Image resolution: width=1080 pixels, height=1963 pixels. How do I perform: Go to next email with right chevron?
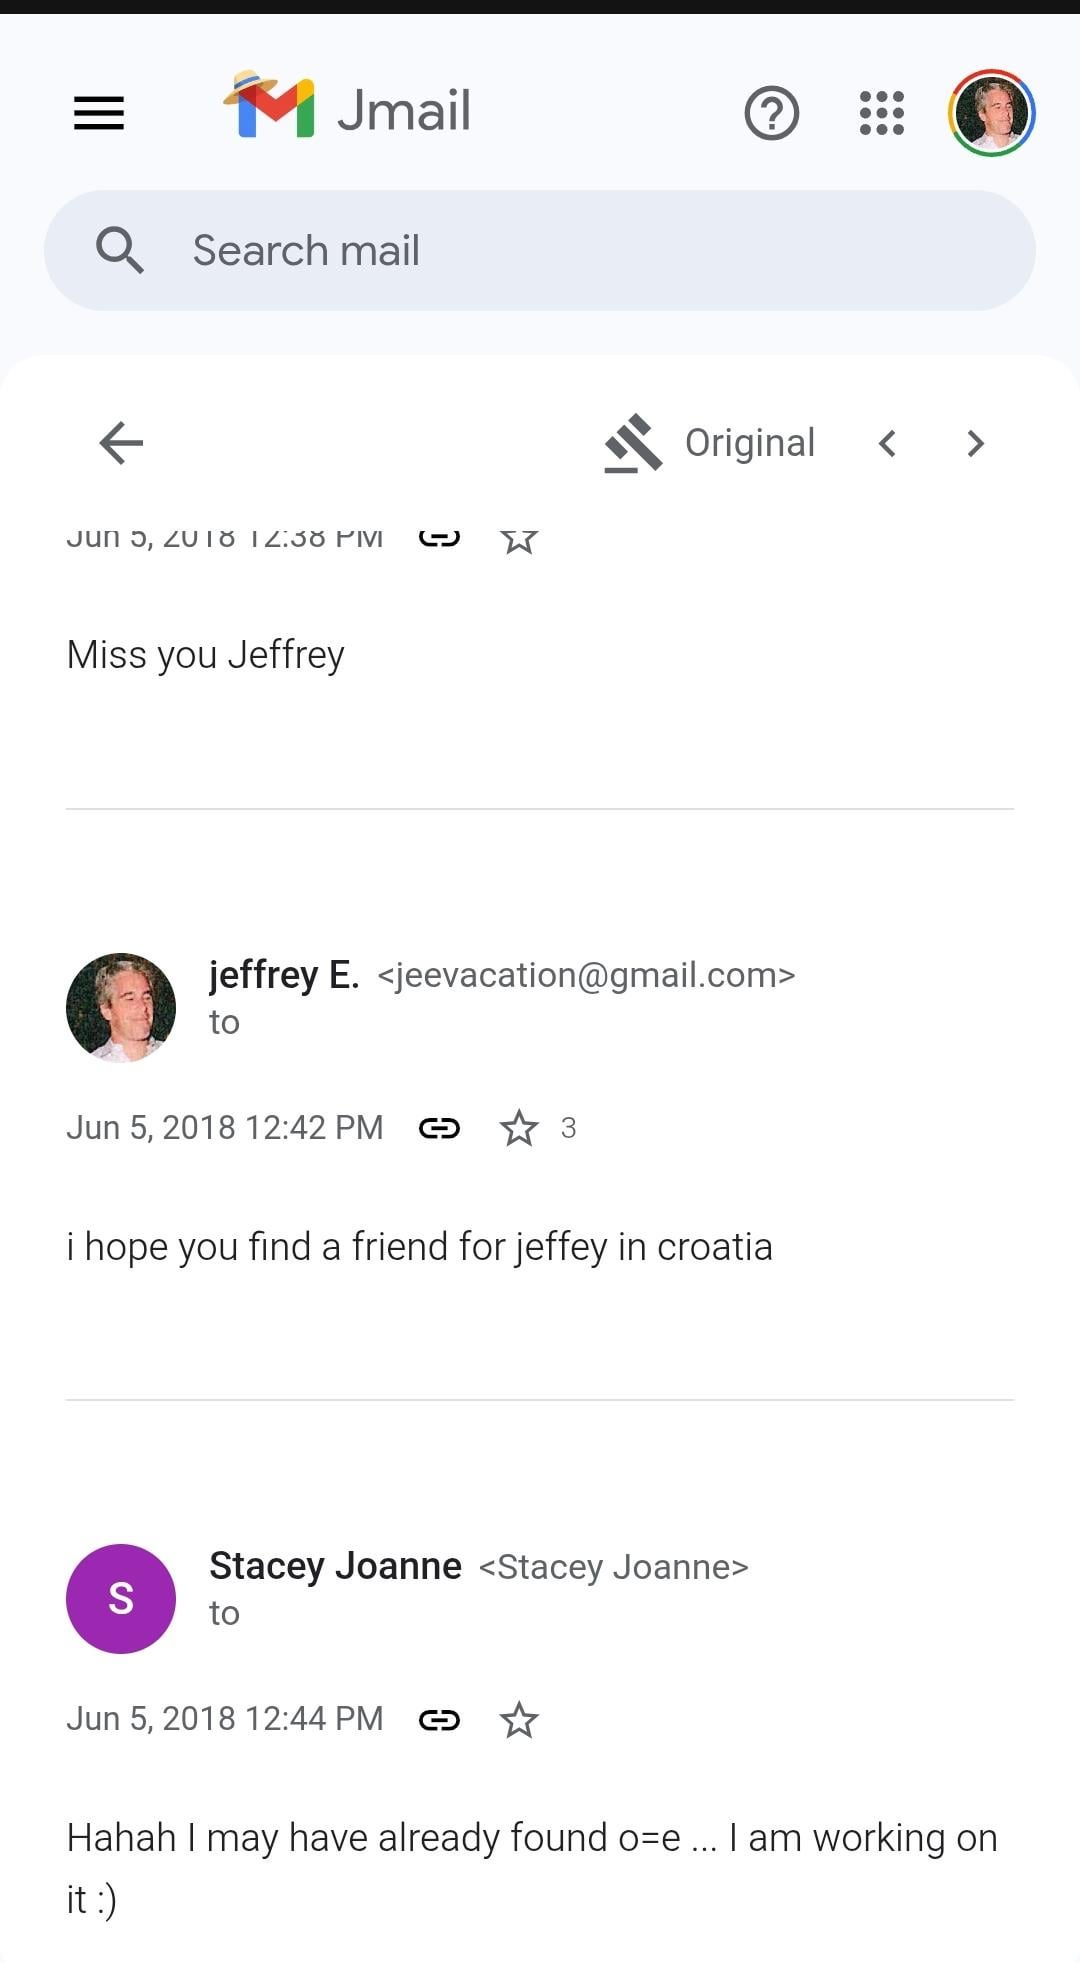coord(975,443)
